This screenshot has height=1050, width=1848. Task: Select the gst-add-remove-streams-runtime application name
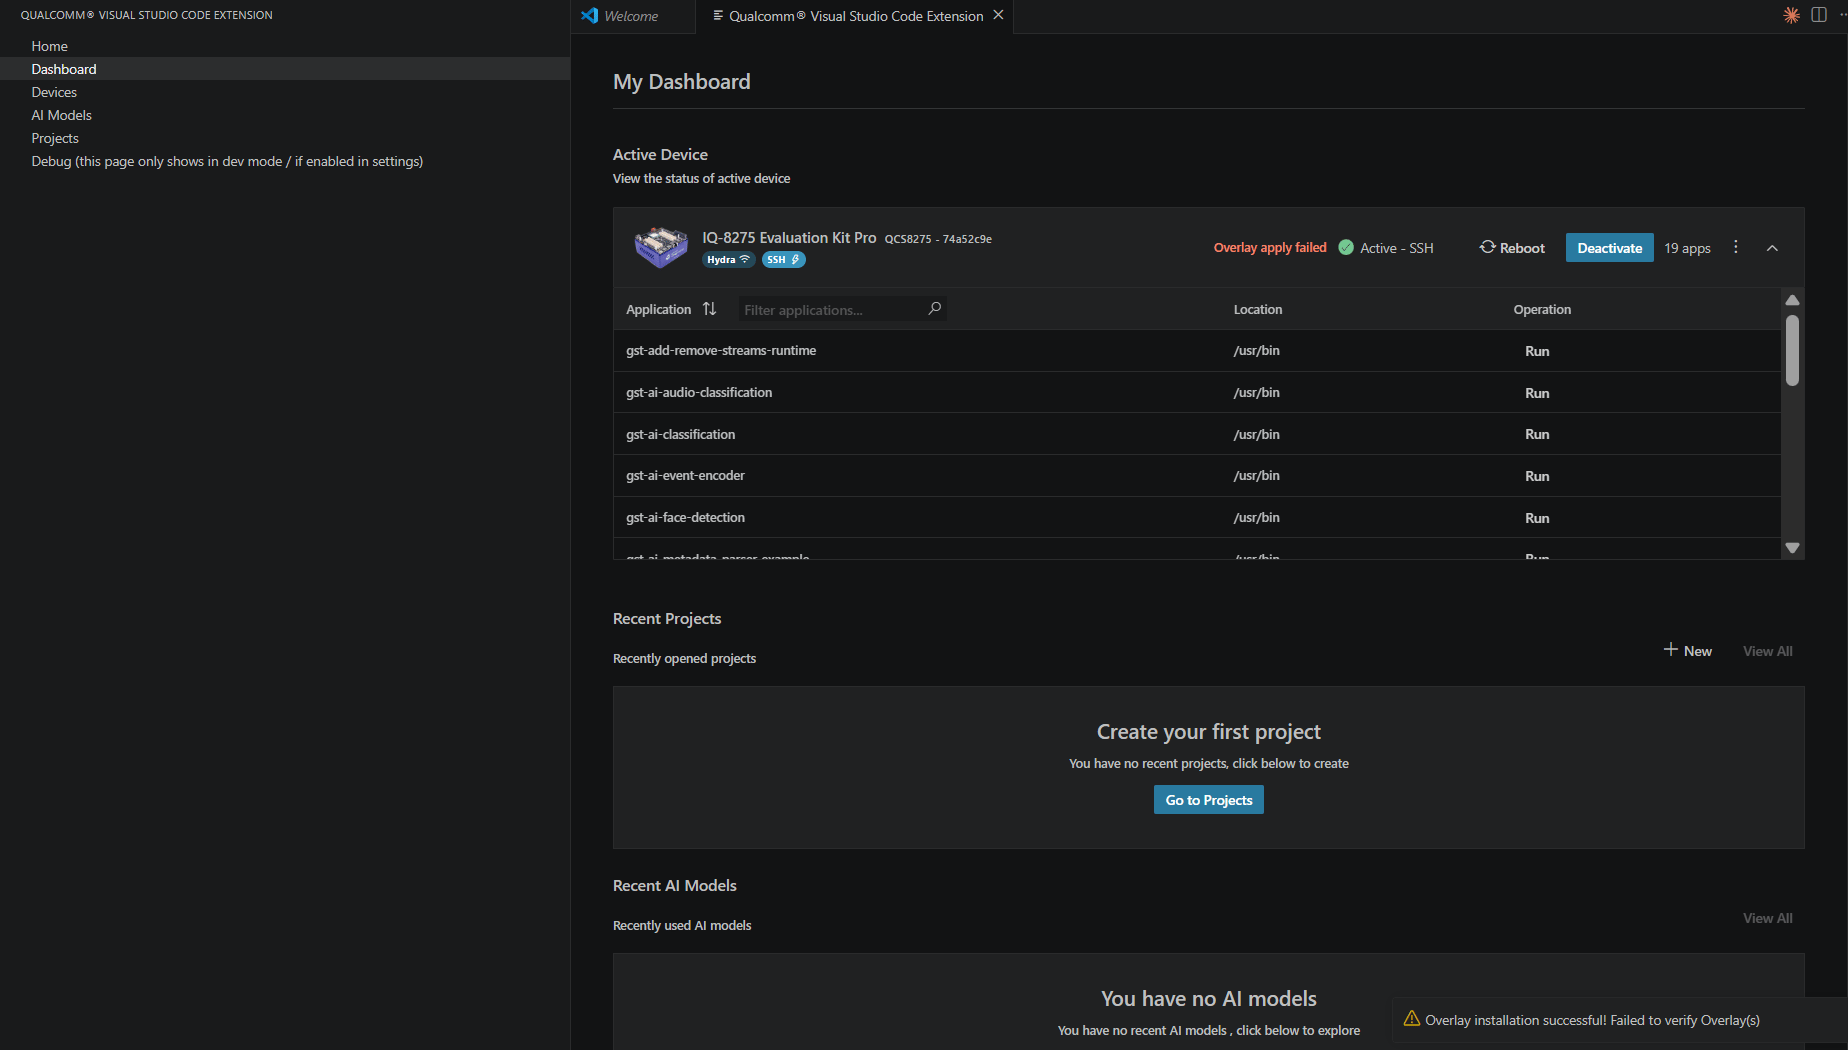click(x=721, y=351)
